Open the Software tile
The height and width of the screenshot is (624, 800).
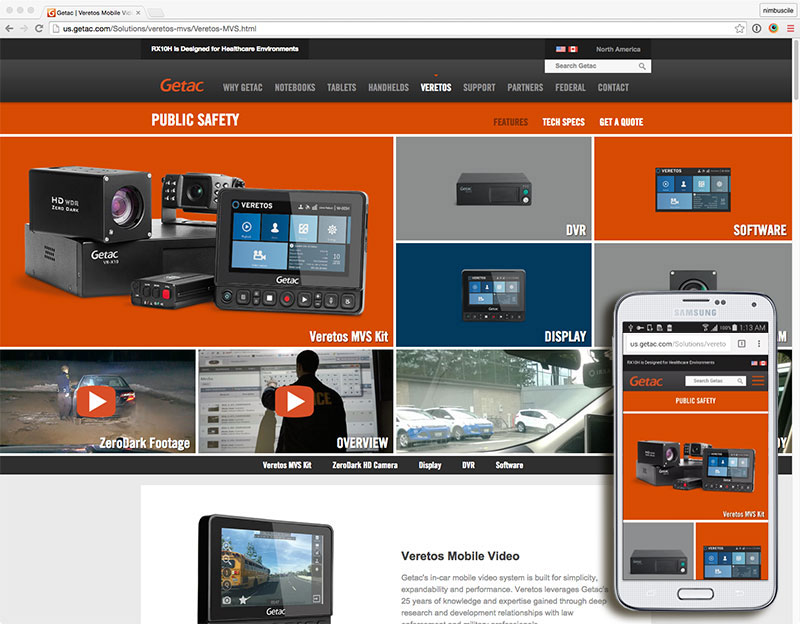pyautogui.click(x=693, y=189)
